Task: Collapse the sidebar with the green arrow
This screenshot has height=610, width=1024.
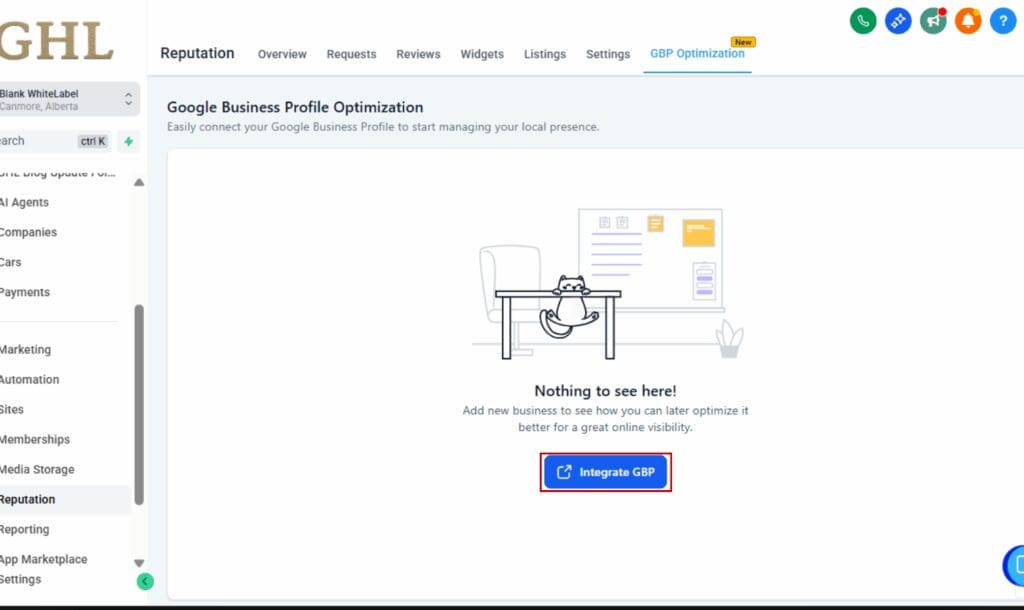Action: (145, 581)
